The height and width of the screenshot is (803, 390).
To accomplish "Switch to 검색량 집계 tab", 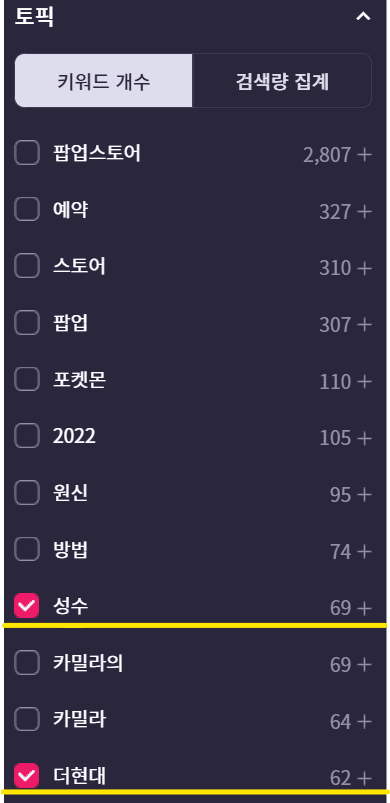I will tap(282, 81).
